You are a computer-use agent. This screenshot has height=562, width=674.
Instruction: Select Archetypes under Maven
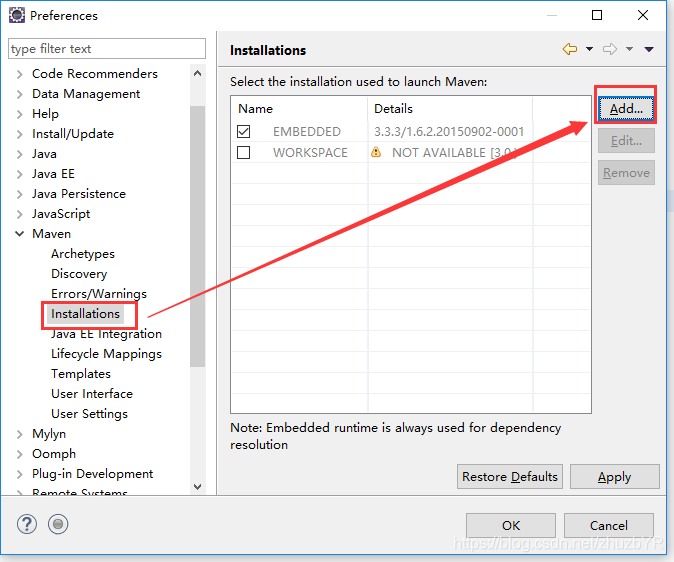click(83, 254)
